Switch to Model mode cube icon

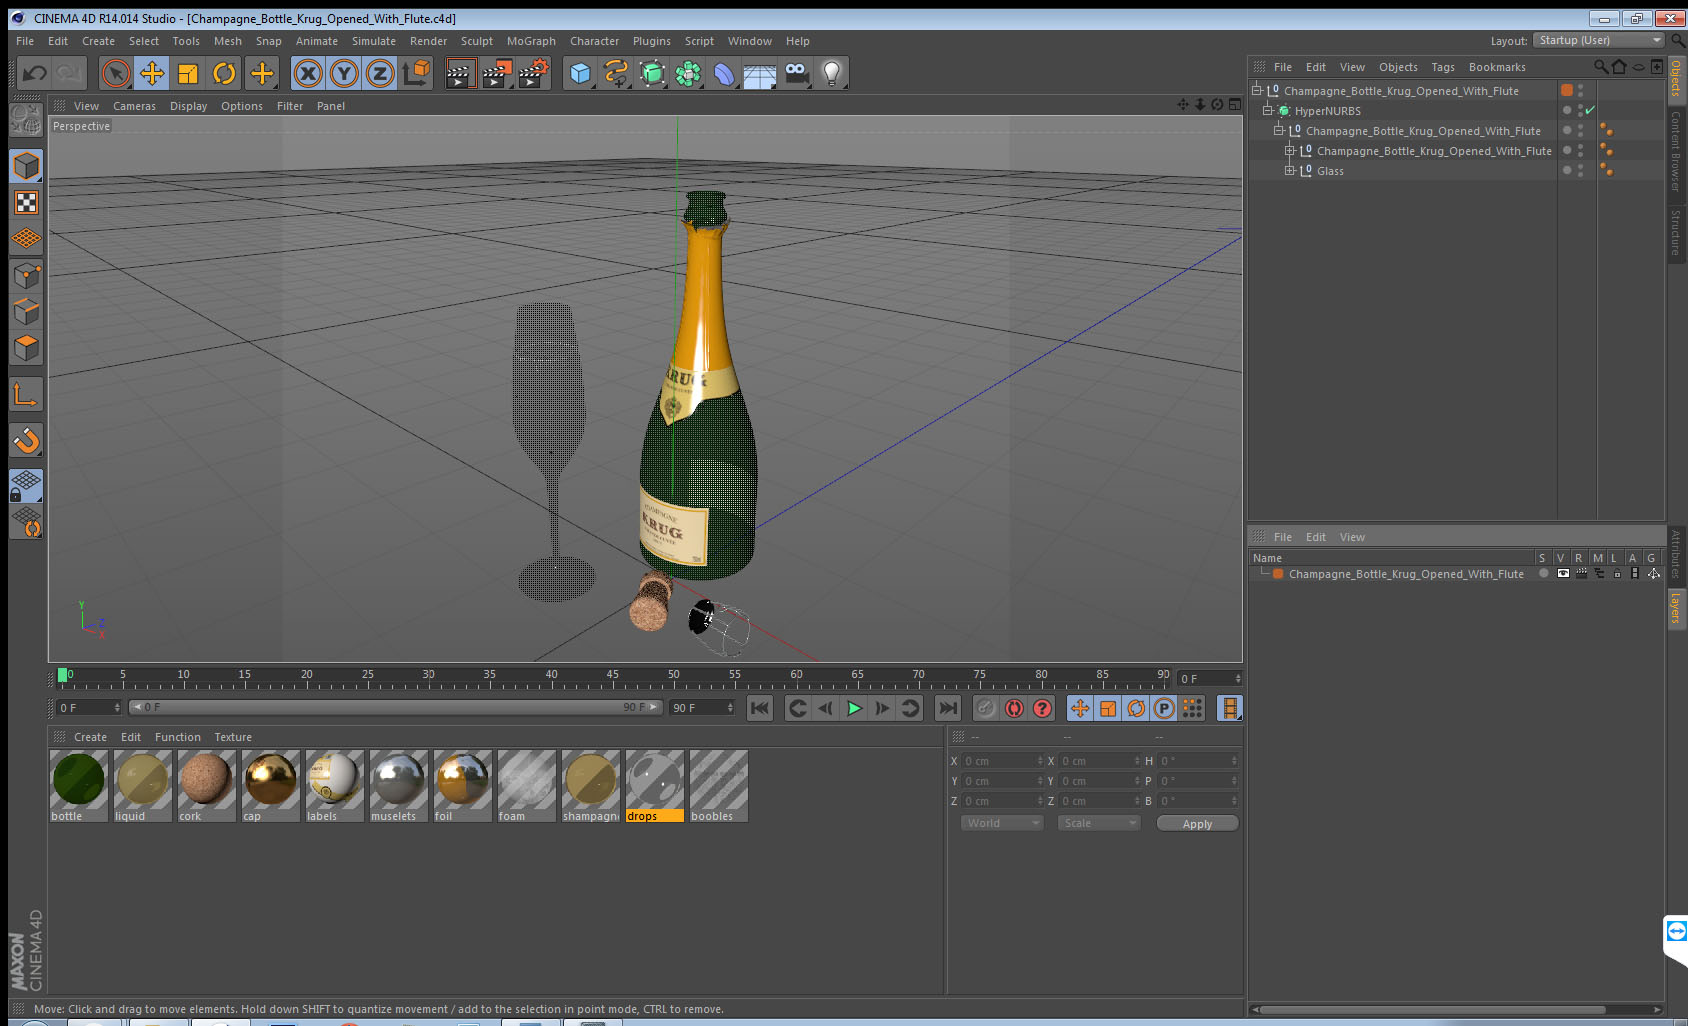[x=26, y=166]
